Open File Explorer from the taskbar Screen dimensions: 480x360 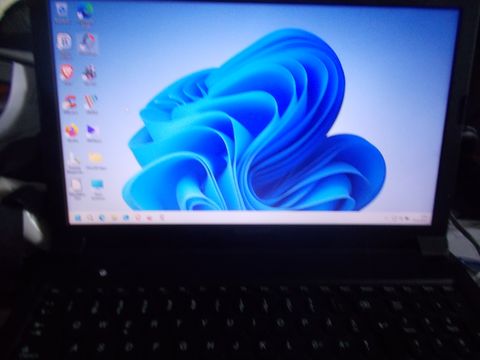tap(114, 218)
